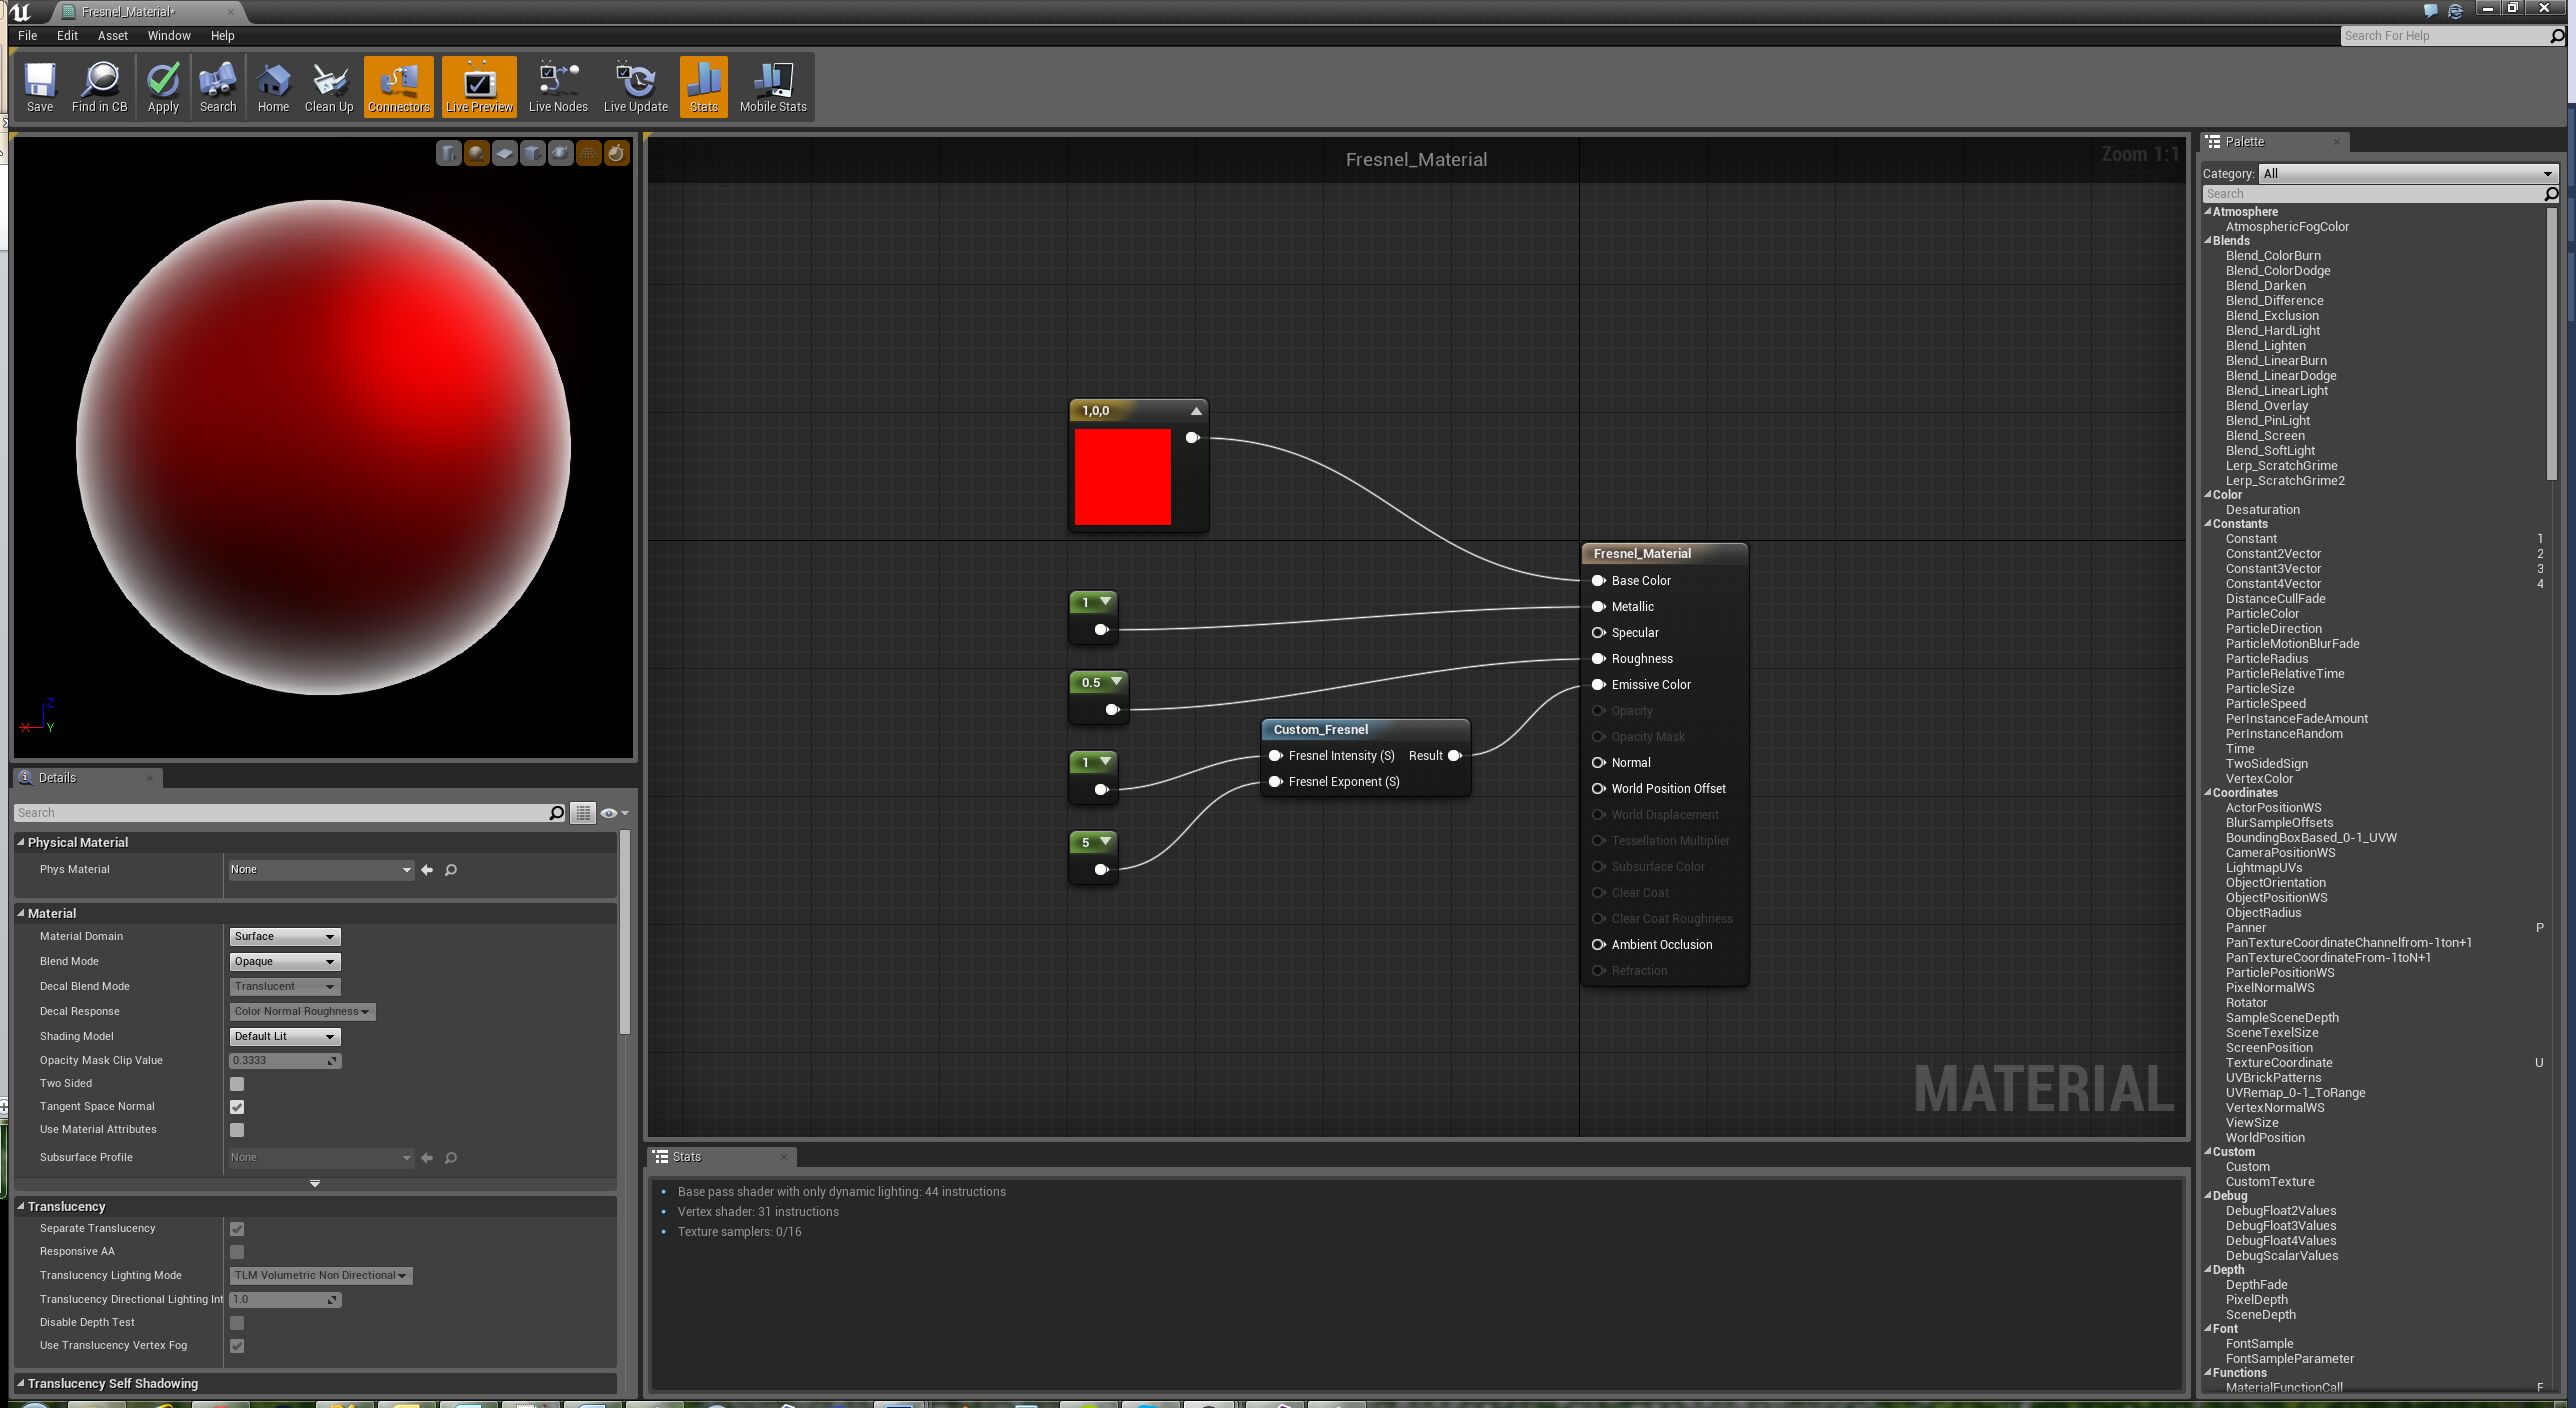Open the Blend Mode dropdown

tap(284, 961)
